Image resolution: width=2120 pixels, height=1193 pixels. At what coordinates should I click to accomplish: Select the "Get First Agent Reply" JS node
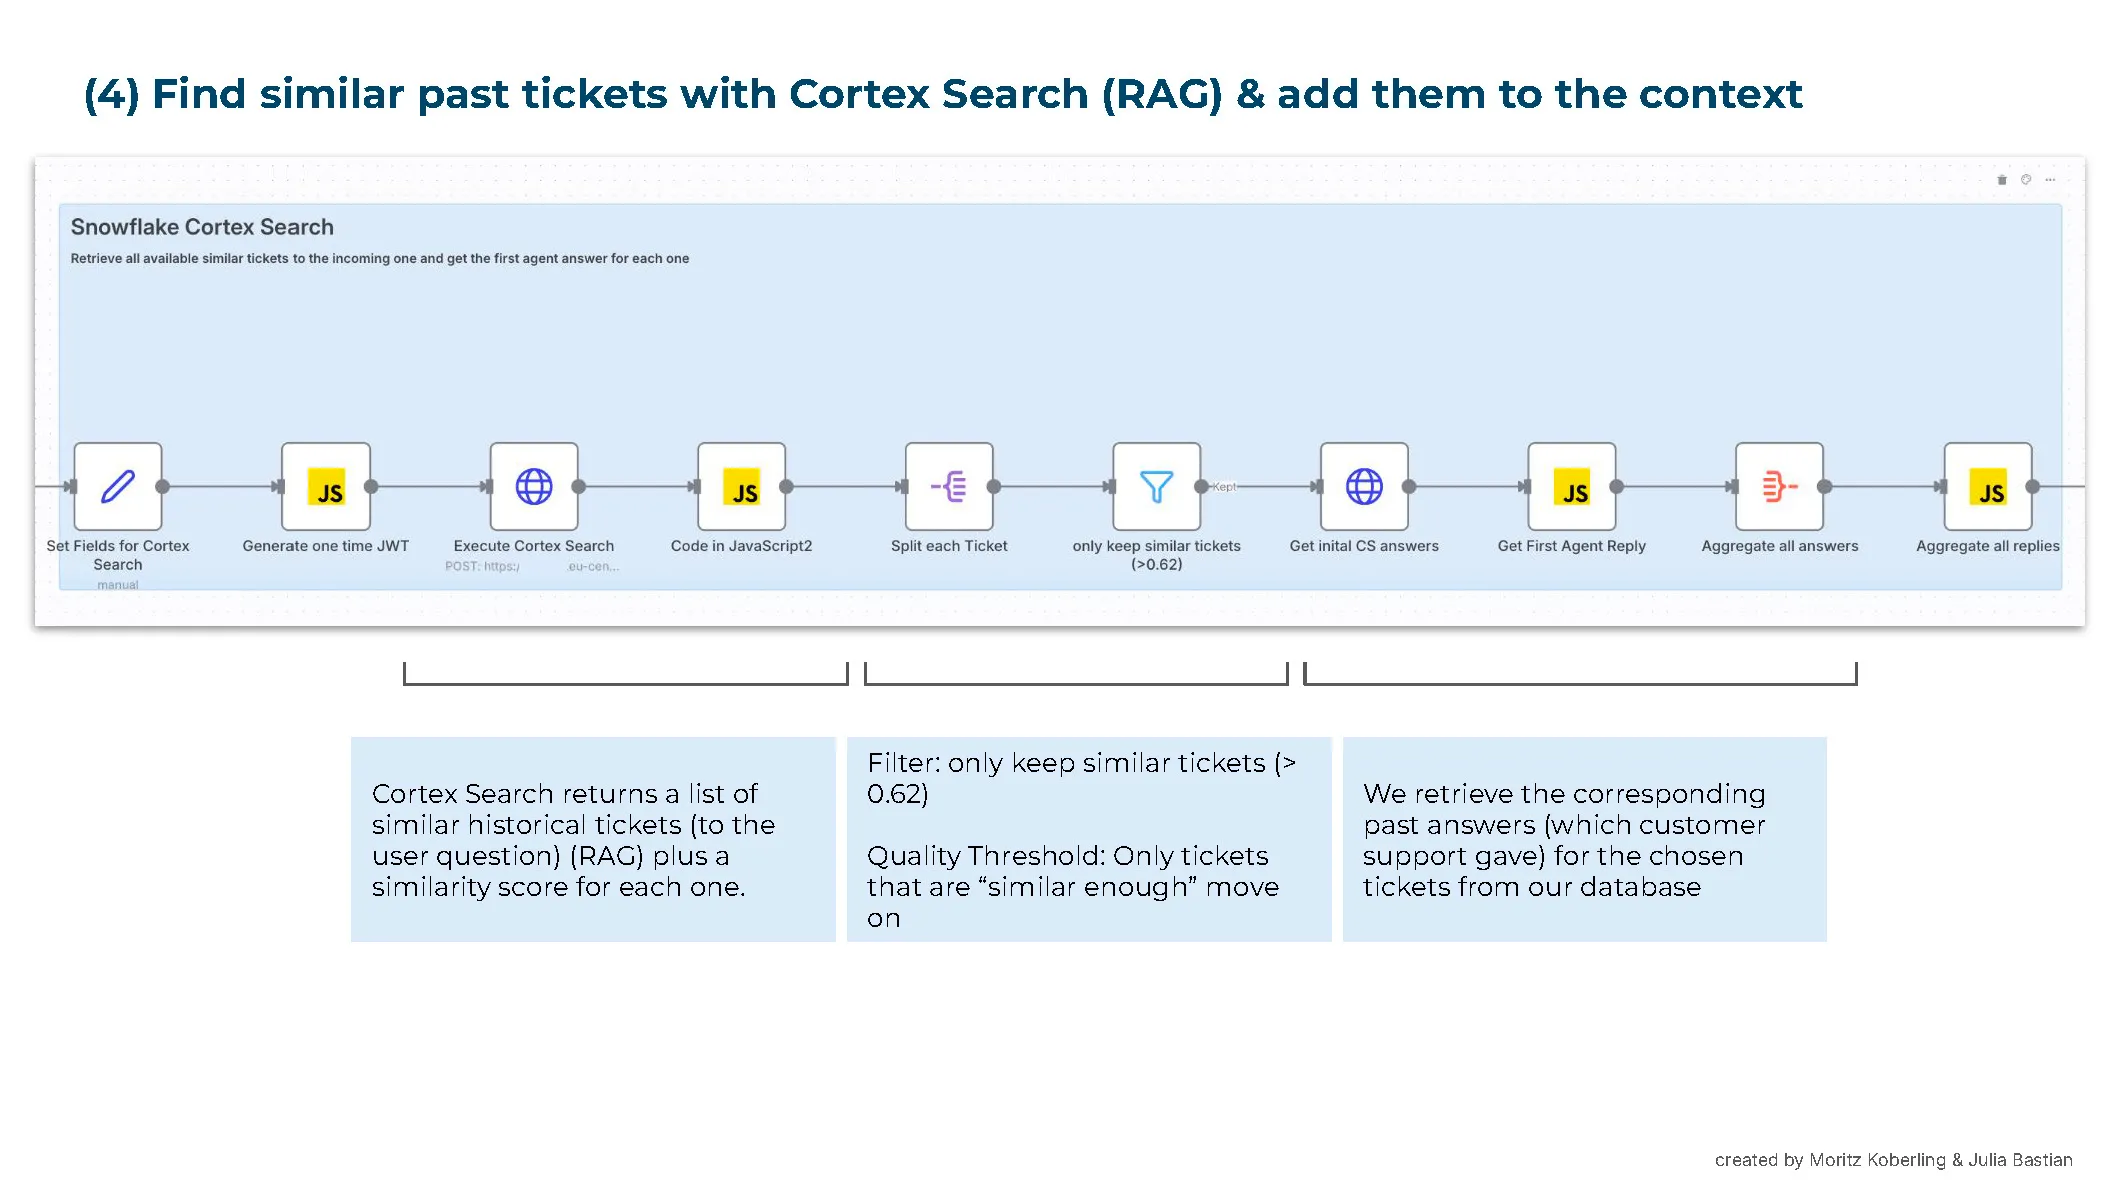(1571, 487)
